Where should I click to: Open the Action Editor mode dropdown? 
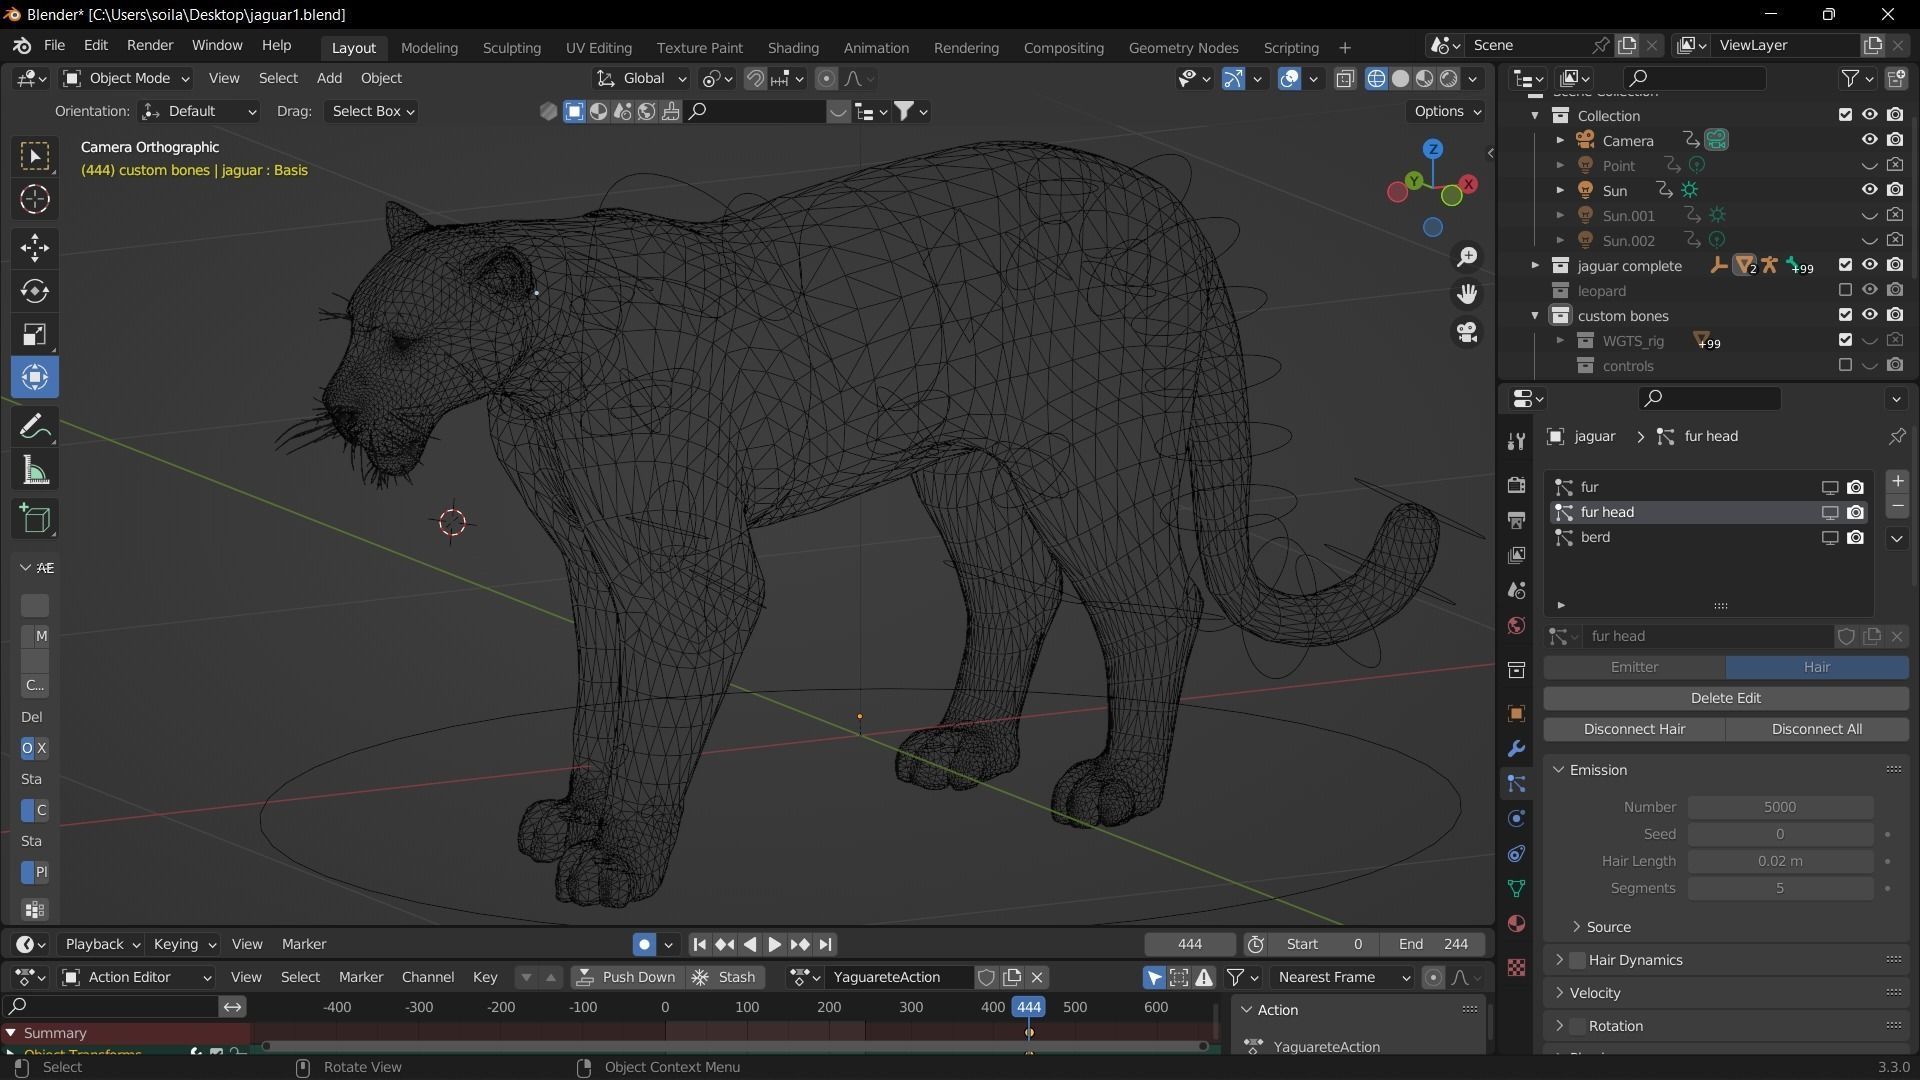click(x=138, y=978)
